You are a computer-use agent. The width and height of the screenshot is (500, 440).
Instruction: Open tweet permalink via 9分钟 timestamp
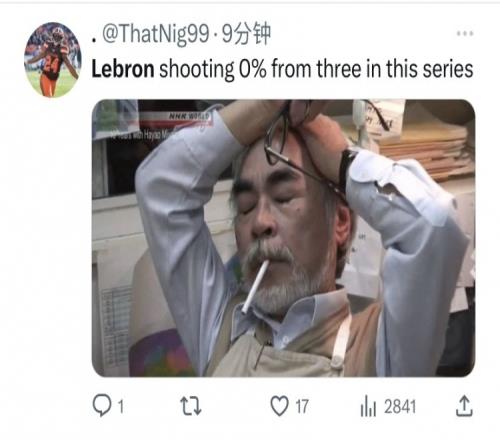click(246, 34)
